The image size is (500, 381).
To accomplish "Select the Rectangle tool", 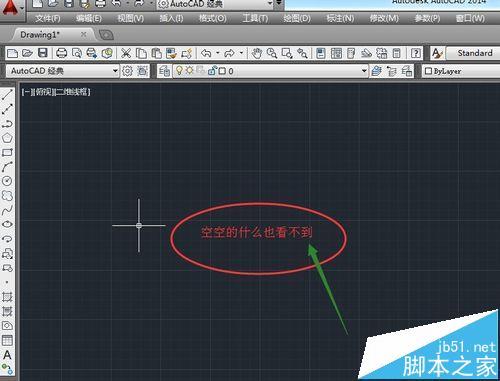I will [x=7, y=153].
